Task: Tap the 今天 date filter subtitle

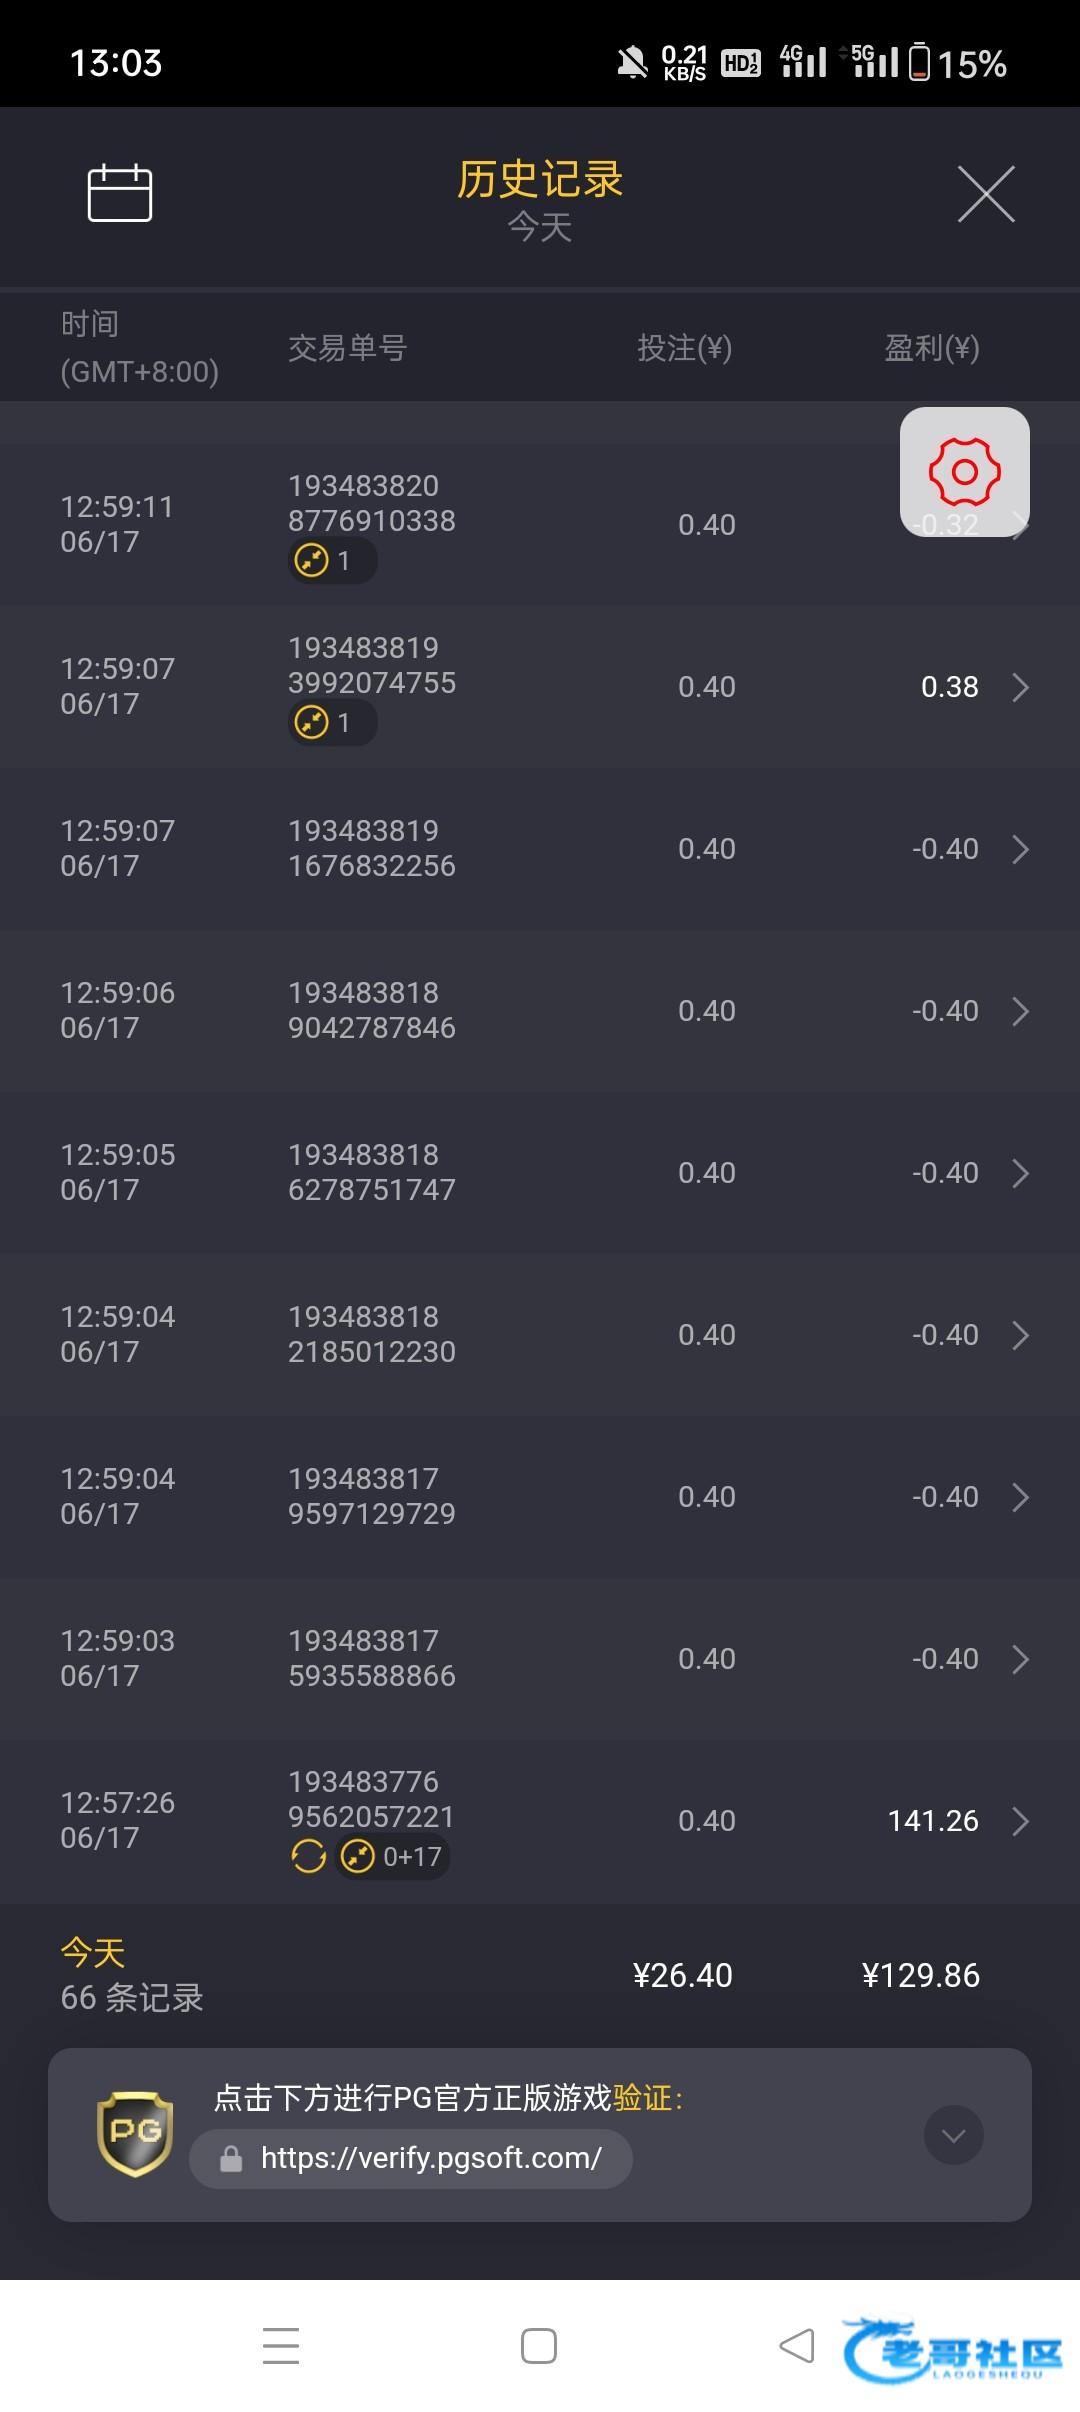Action: [540, 228]
